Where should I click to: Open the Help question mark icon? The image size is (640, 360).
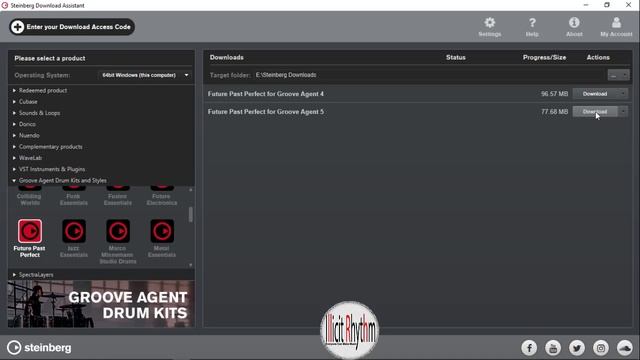point(532,23)
